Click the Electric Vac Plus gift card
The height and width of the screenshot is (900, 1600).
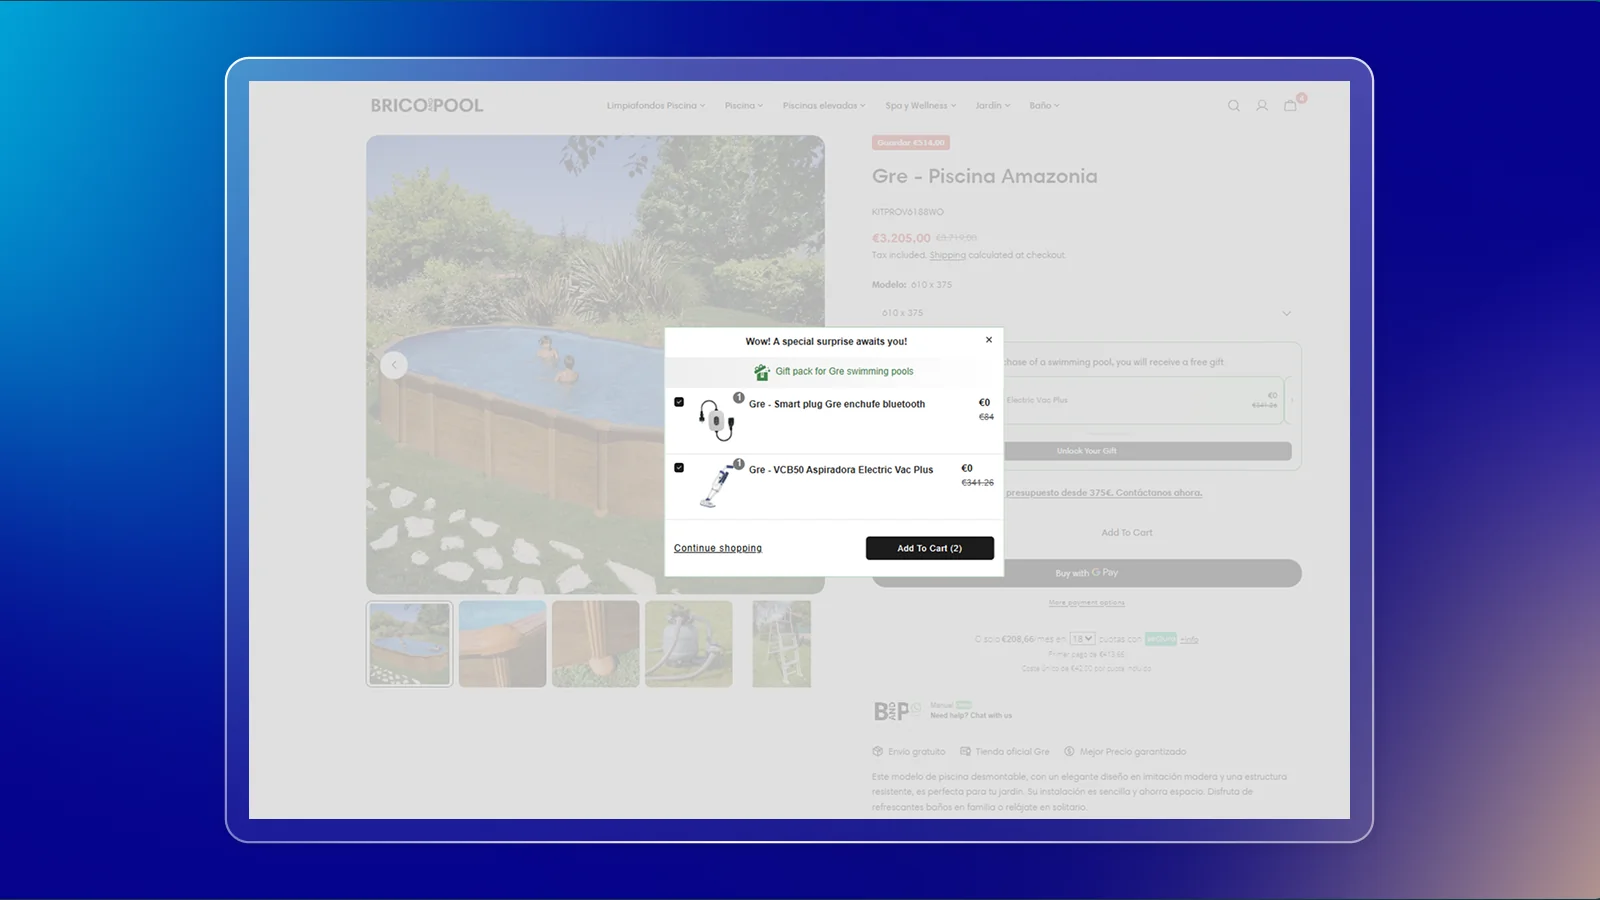tap(1143, 400)
